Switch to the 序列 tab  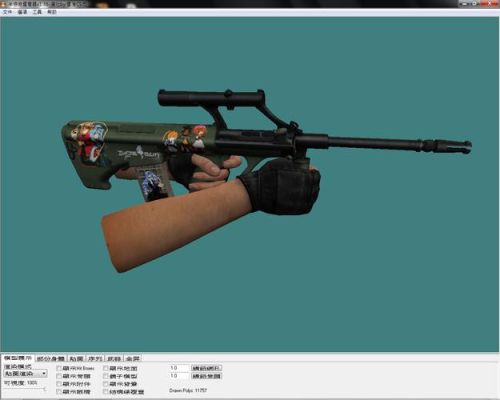[x=95, y=359]
